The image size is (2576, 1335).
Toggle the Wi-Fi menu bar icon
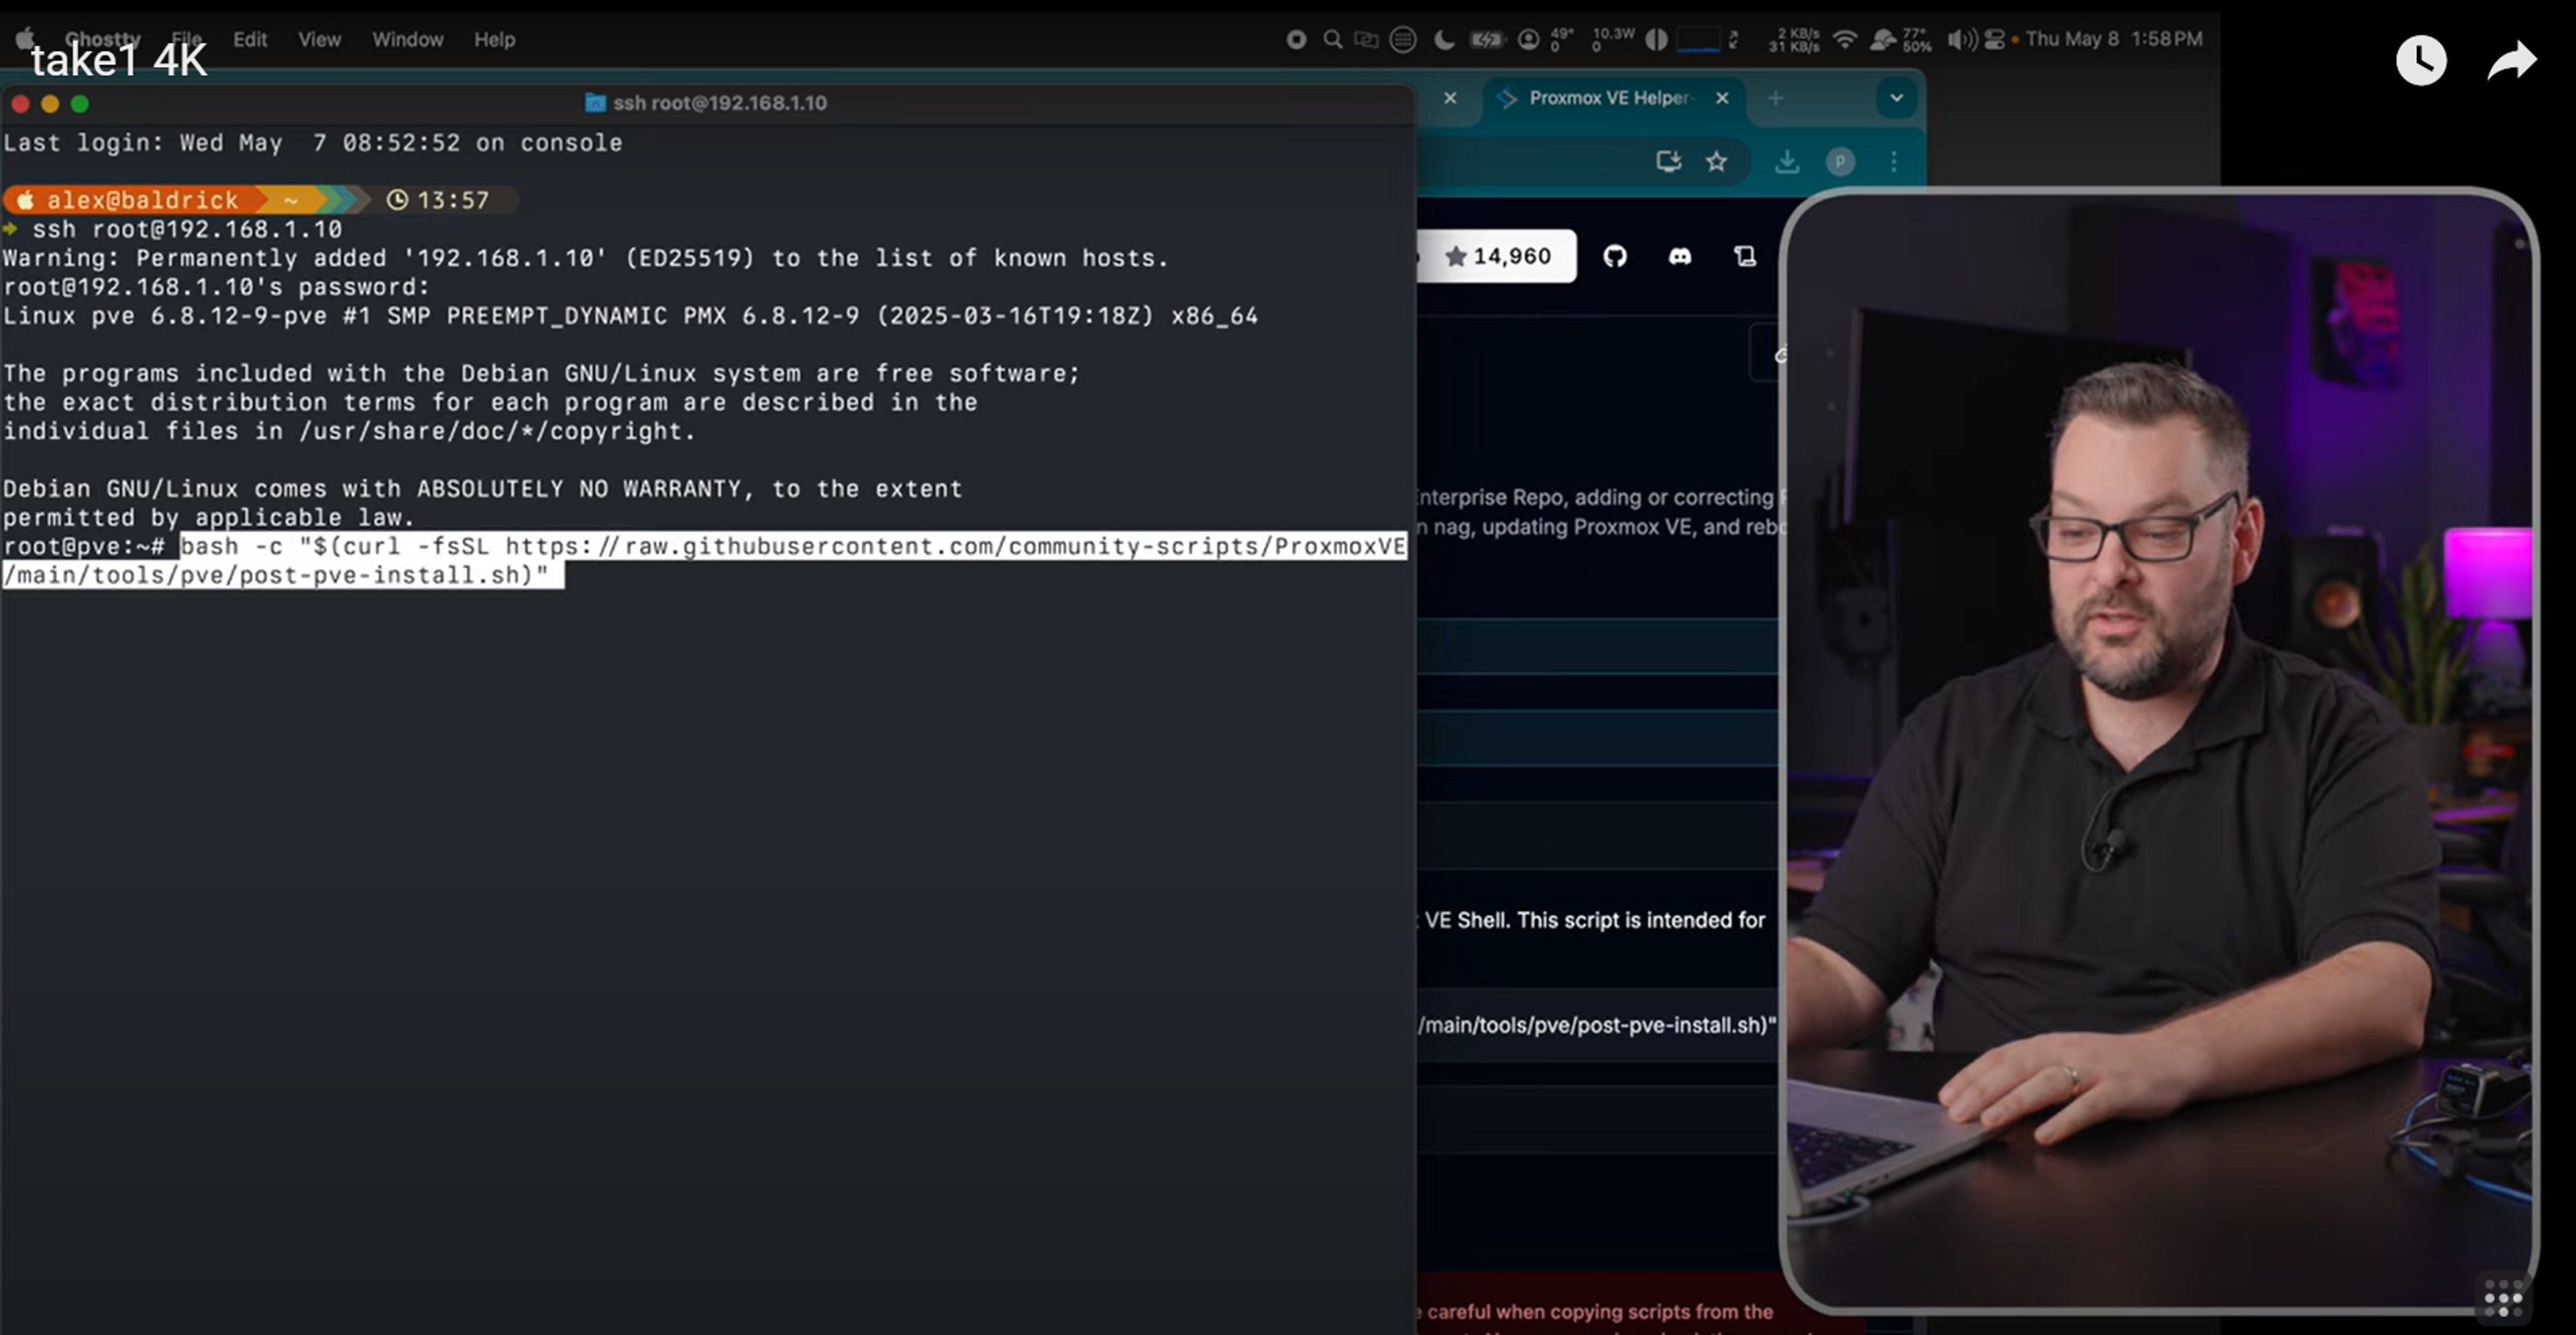[x=1845, y=39]
